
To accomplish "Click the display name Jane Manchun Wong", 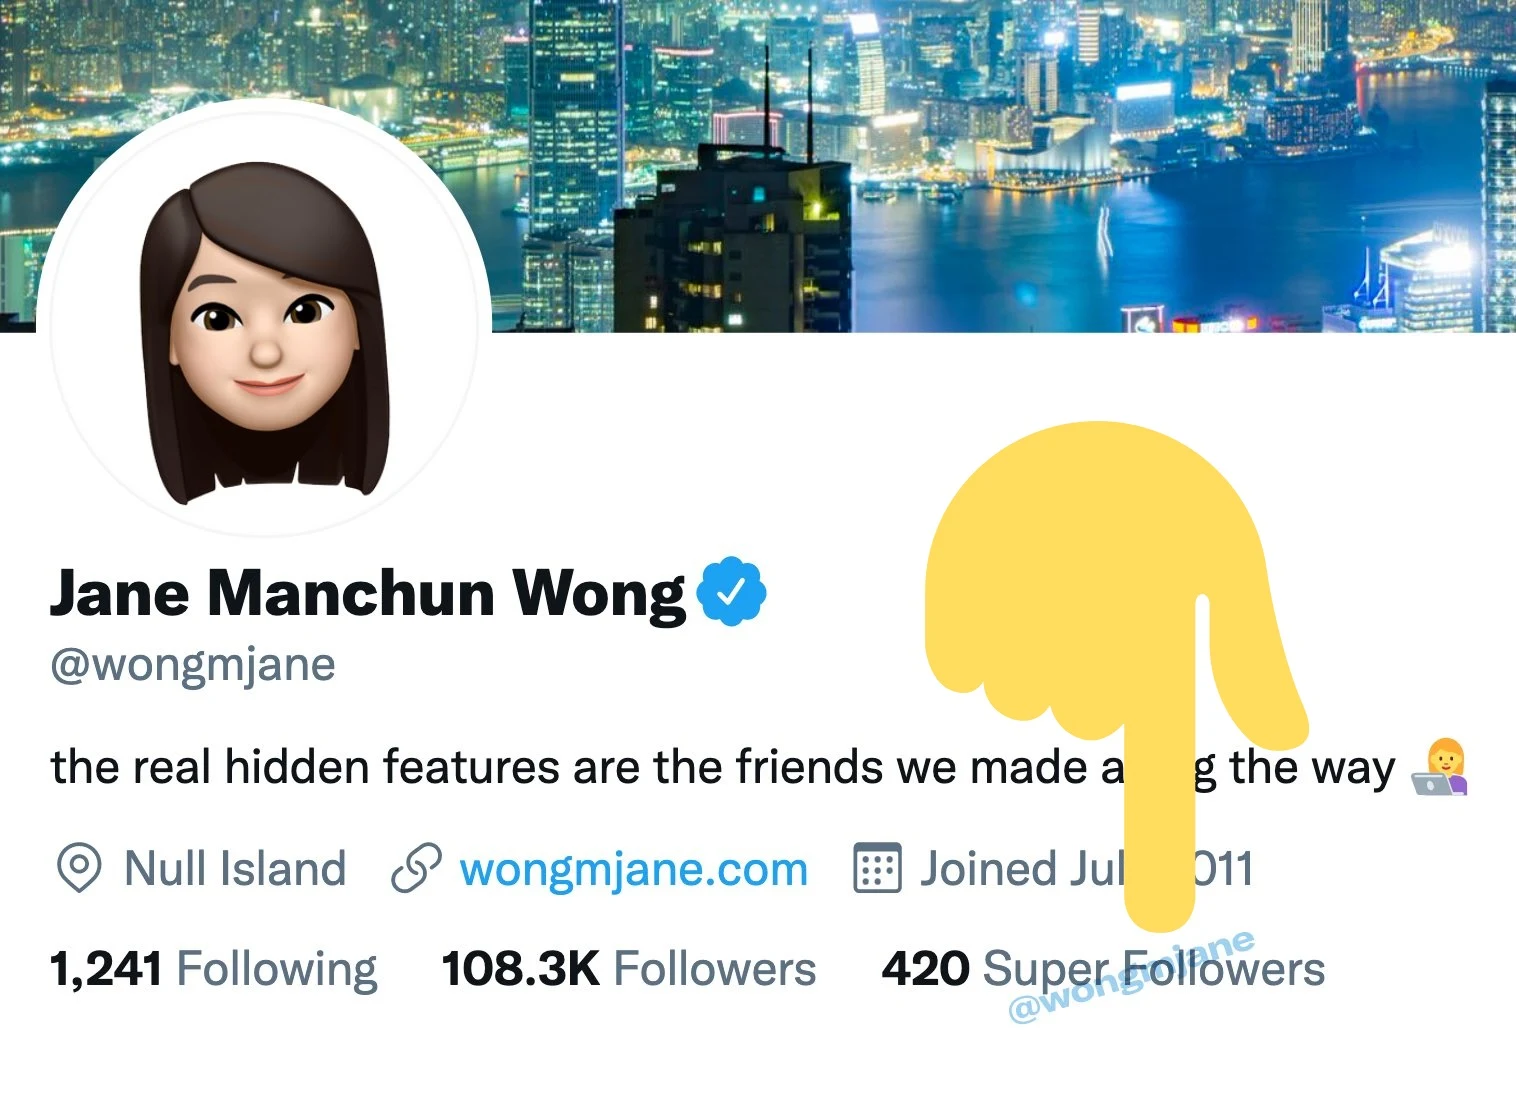I will click(368, 594).
